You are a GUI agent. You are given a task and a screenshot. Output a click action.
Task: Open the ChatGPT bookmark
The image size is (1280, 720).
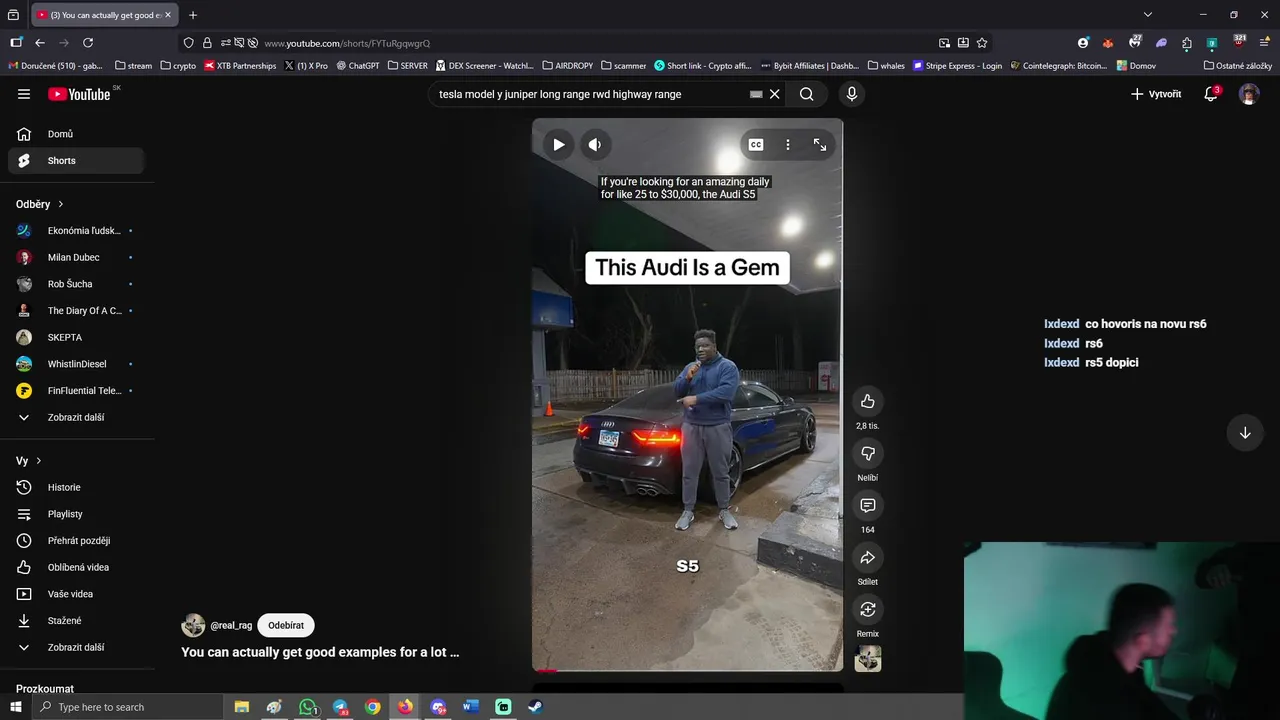pyautogui.click(x=358, y=66)
